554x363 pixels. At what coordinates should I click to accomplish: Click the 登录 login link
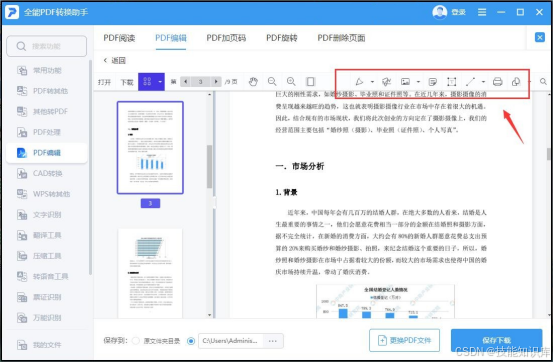point(458,12)
